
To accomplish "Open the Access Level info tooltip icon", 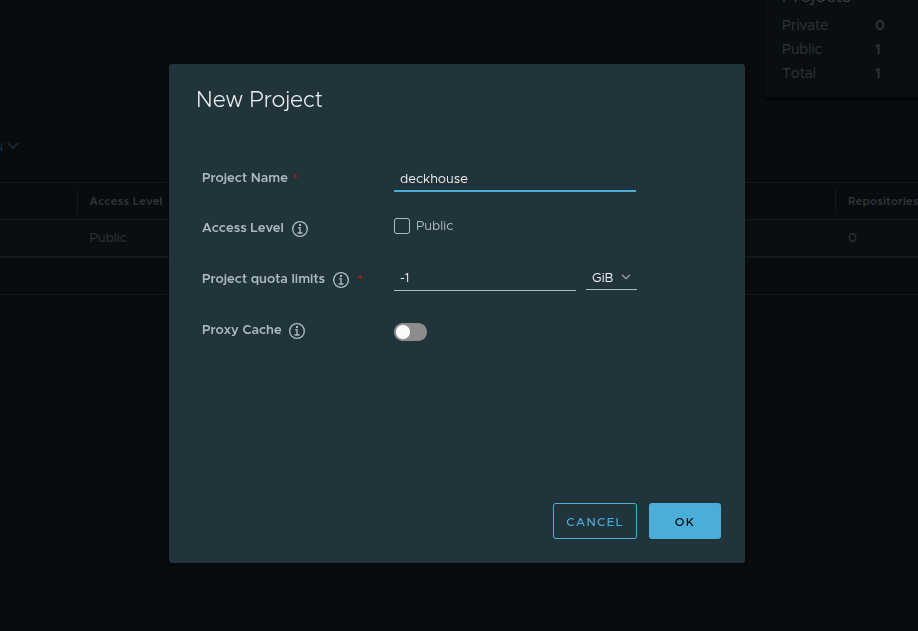I will click(x=299, y=228).
